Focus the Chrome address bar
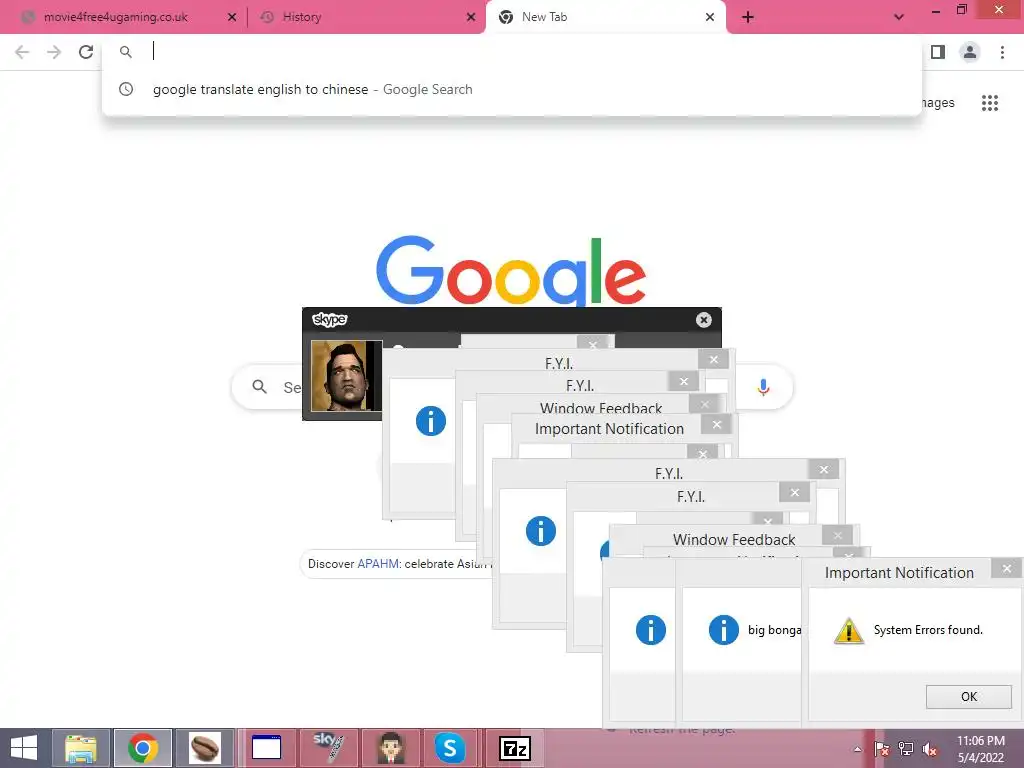Viewport: 1024px width, 768px height. (x=512, y=52)
